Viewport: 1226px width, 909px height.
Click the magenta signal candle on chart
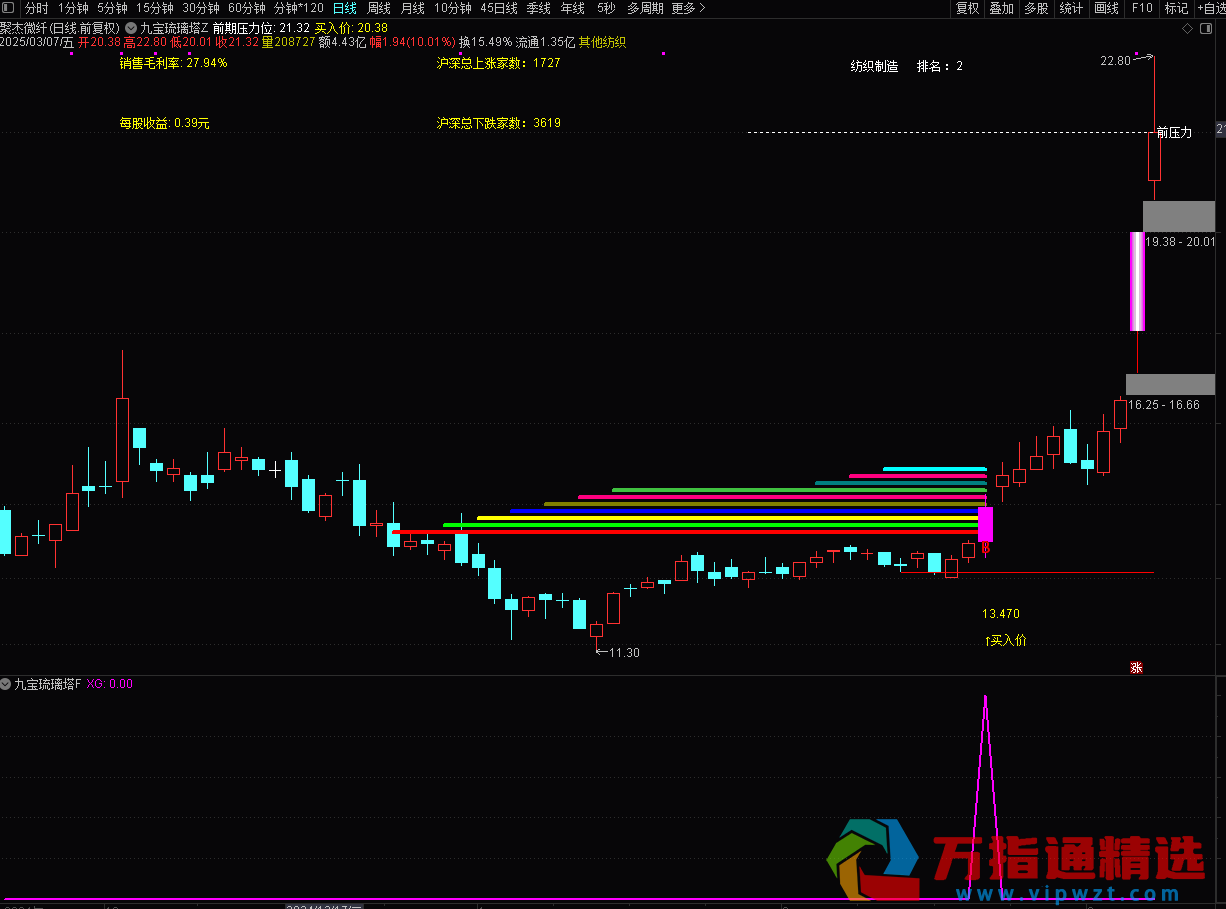[985, 525]
